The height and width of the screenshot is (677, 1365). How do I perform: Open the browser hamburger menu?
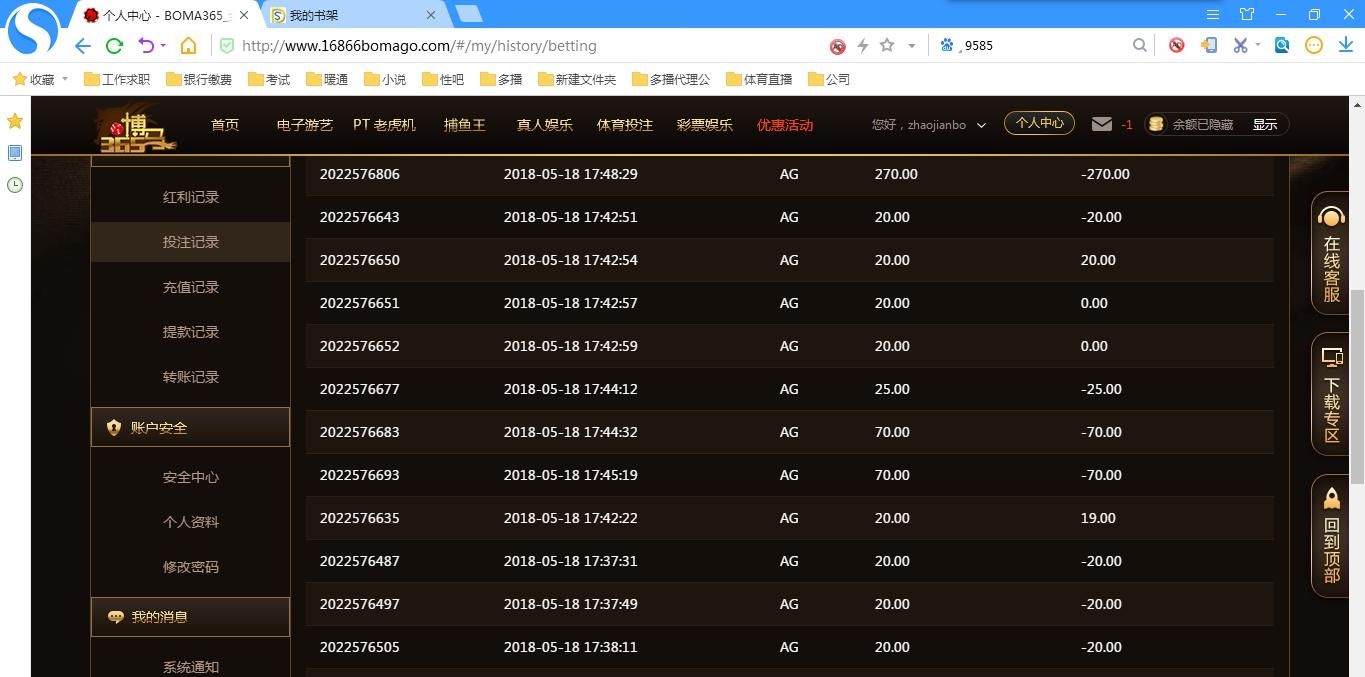(1213, 15)
